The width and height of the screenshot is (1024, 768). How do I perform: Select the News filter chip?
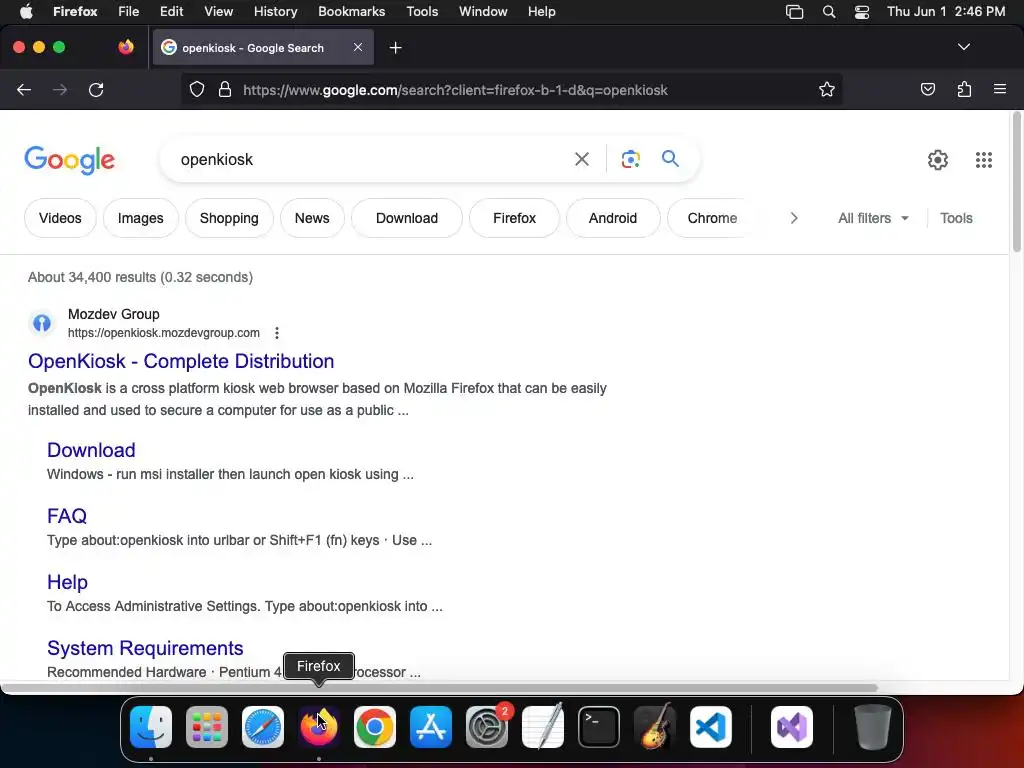[x=312, y=218]
